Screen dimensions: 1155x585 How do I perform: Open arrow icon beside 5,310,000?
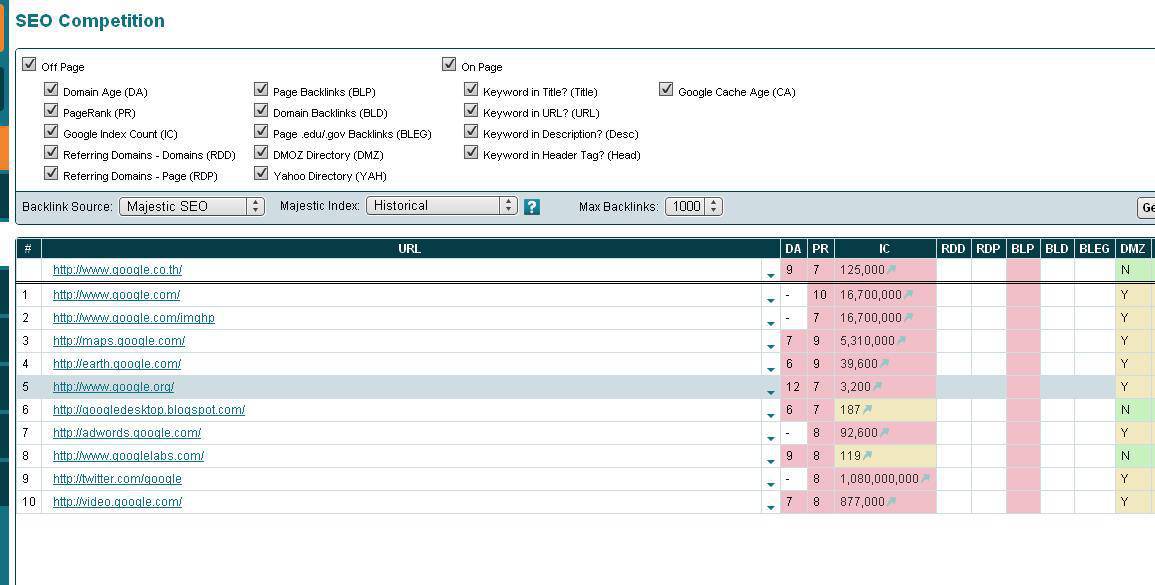point(902,340)
